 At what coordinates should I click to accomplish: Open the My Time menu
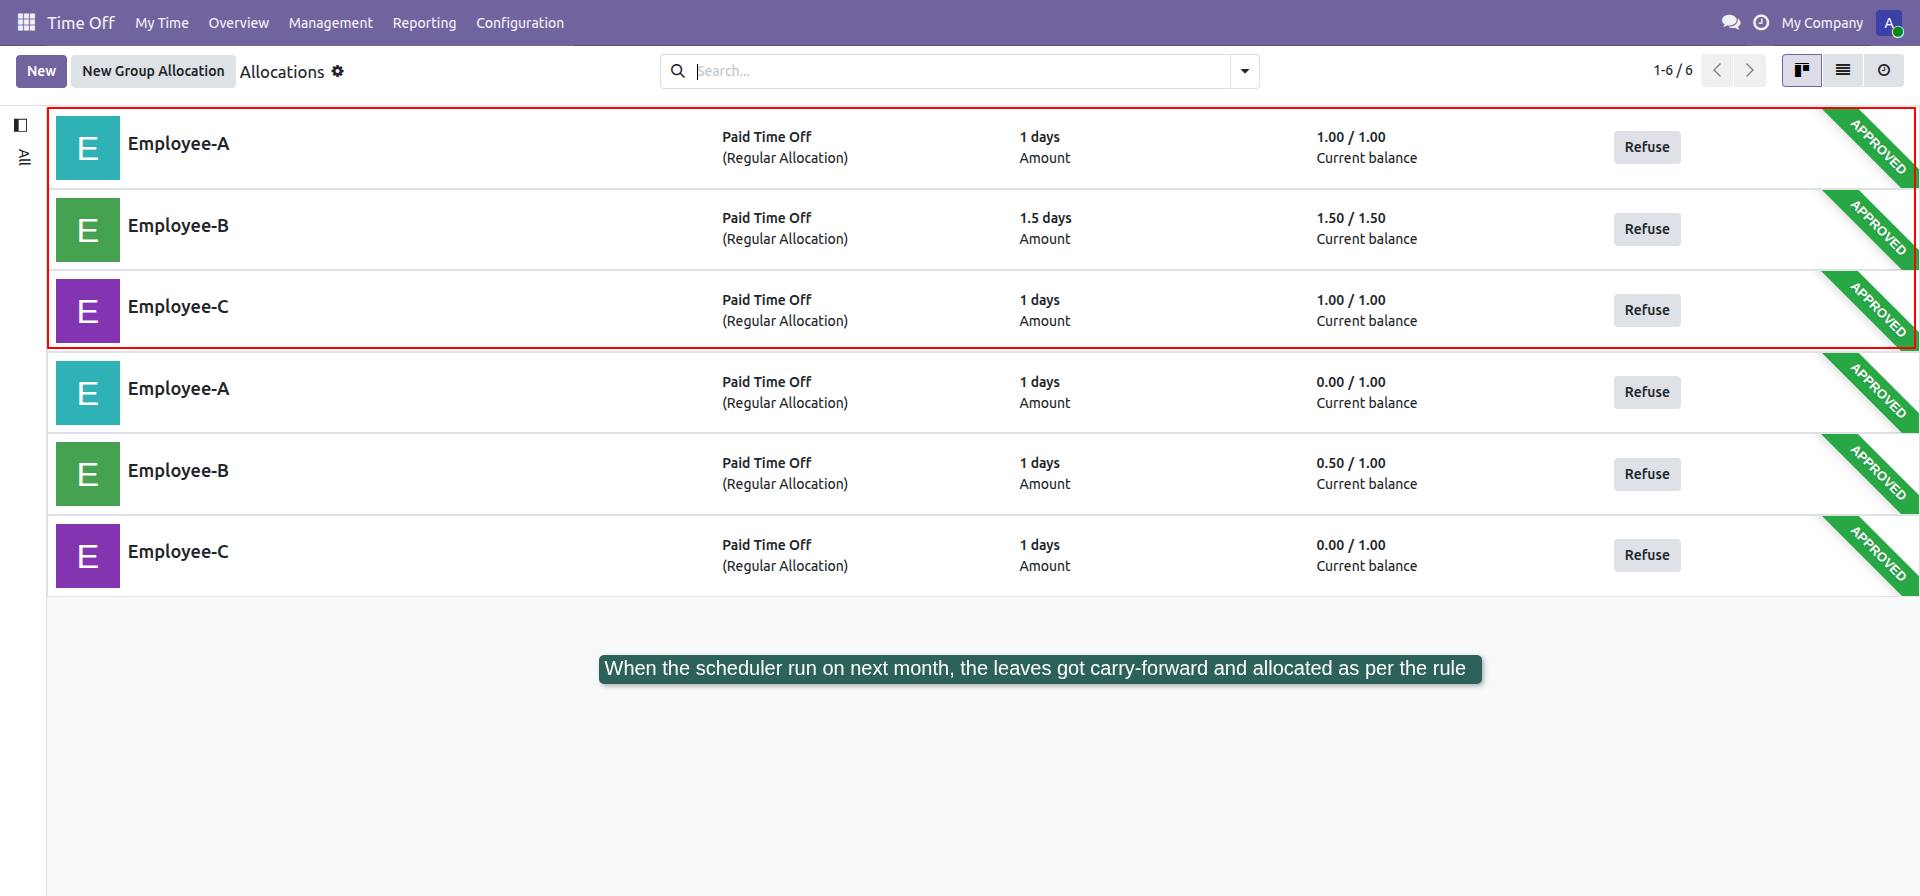tap(162, 23)
